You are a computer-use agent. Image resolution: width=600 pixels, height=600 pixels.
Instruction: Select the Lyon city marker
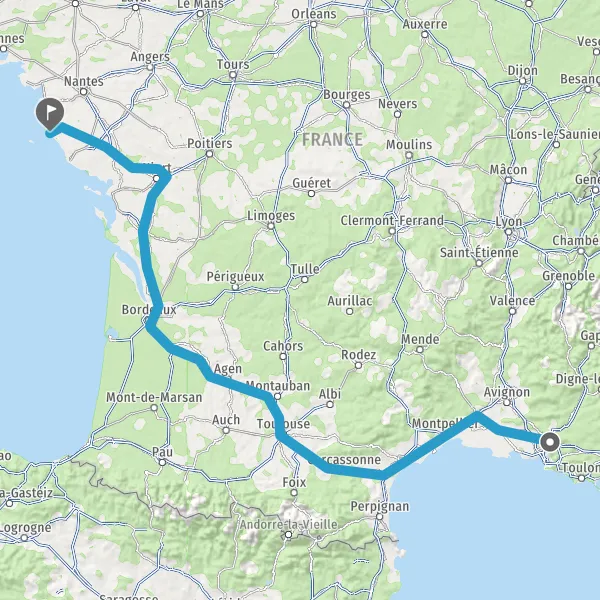pyautogui.click(x=509, y=232)
